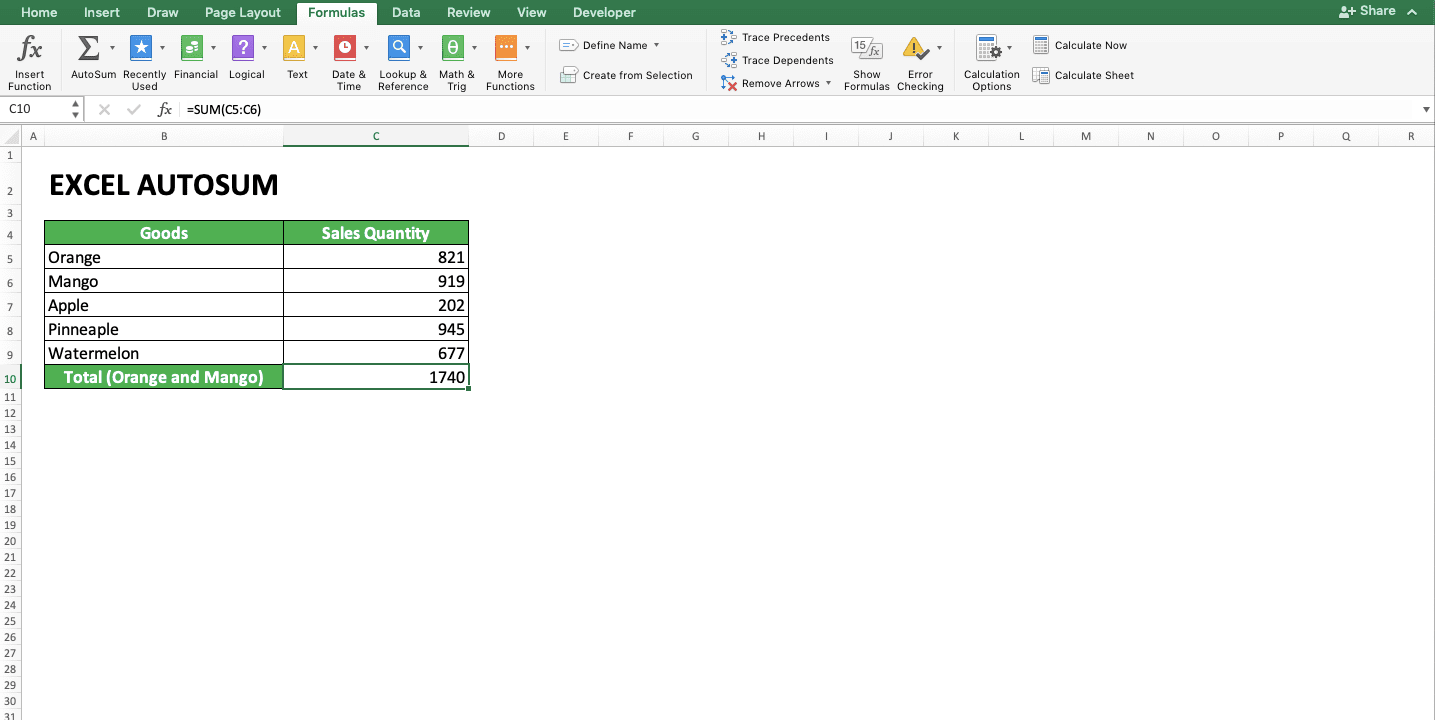The width and height of the screenshot is (1435, 720).
Task: Open the Logical functions icon
Action: click(243, 48)
